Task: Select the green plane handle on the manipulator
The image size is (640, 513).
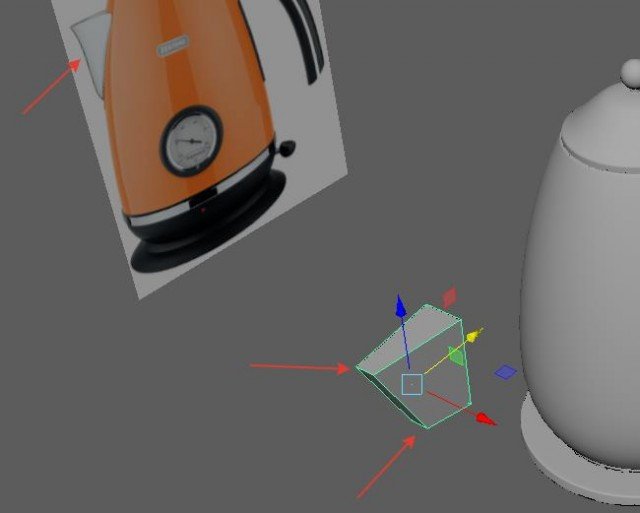Action: click(456, 355)
